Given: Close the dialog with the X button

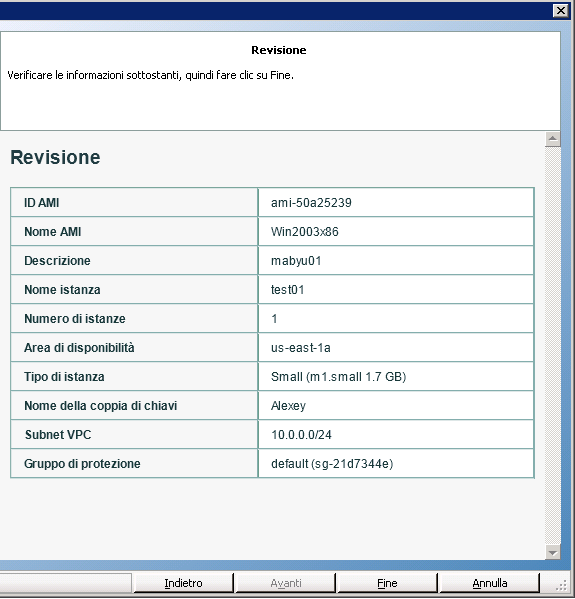Looking at the screenshot, I should pos(560,10).
